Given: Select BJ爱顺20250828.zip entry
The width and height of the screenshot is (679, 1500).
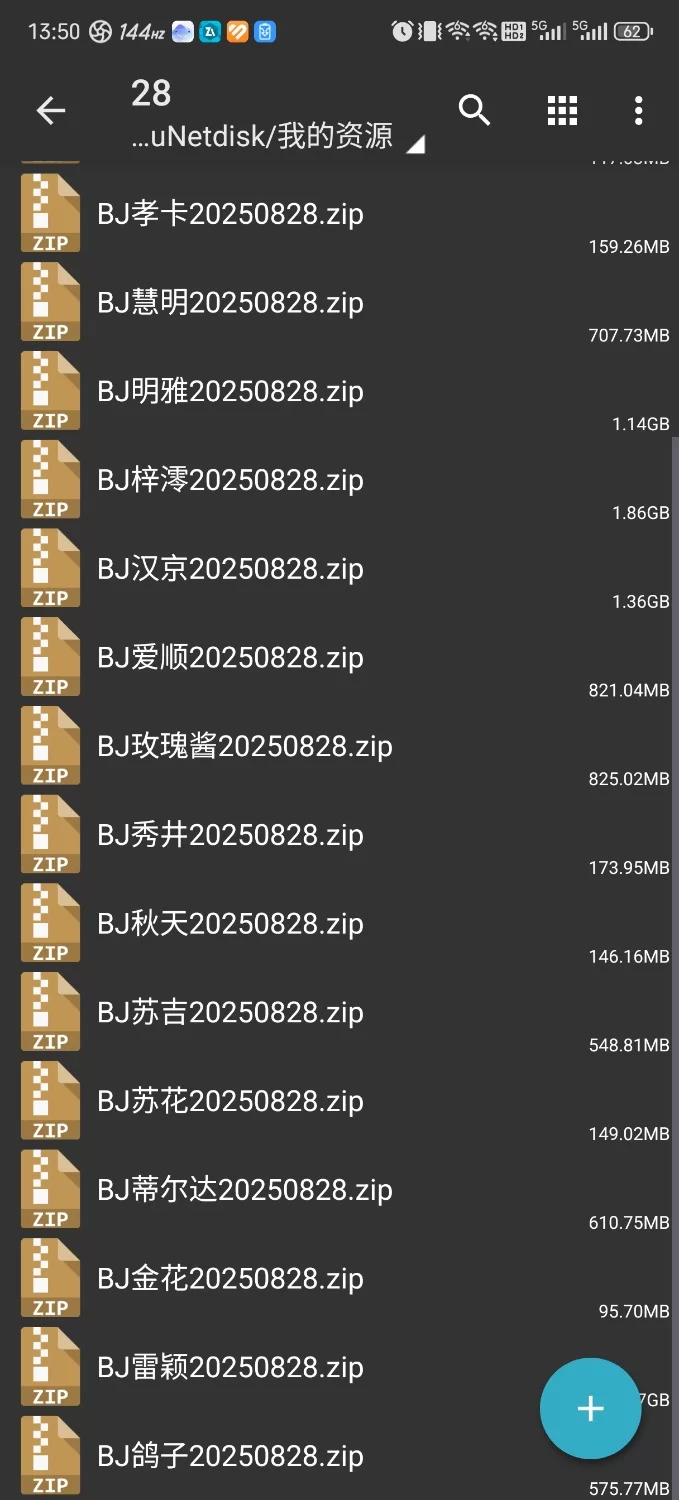Looking at the screenshot, I should click(x=339, y=659).
